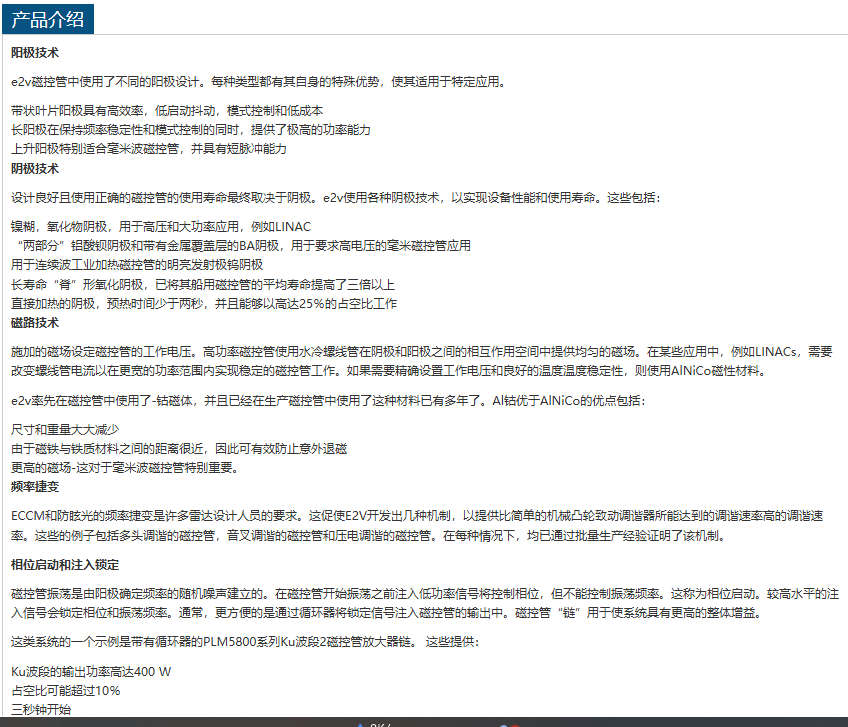Click the line starting with 长阳极在保持频率稳定性
This screenshot has width=848, height=727.
pos(190,130)
